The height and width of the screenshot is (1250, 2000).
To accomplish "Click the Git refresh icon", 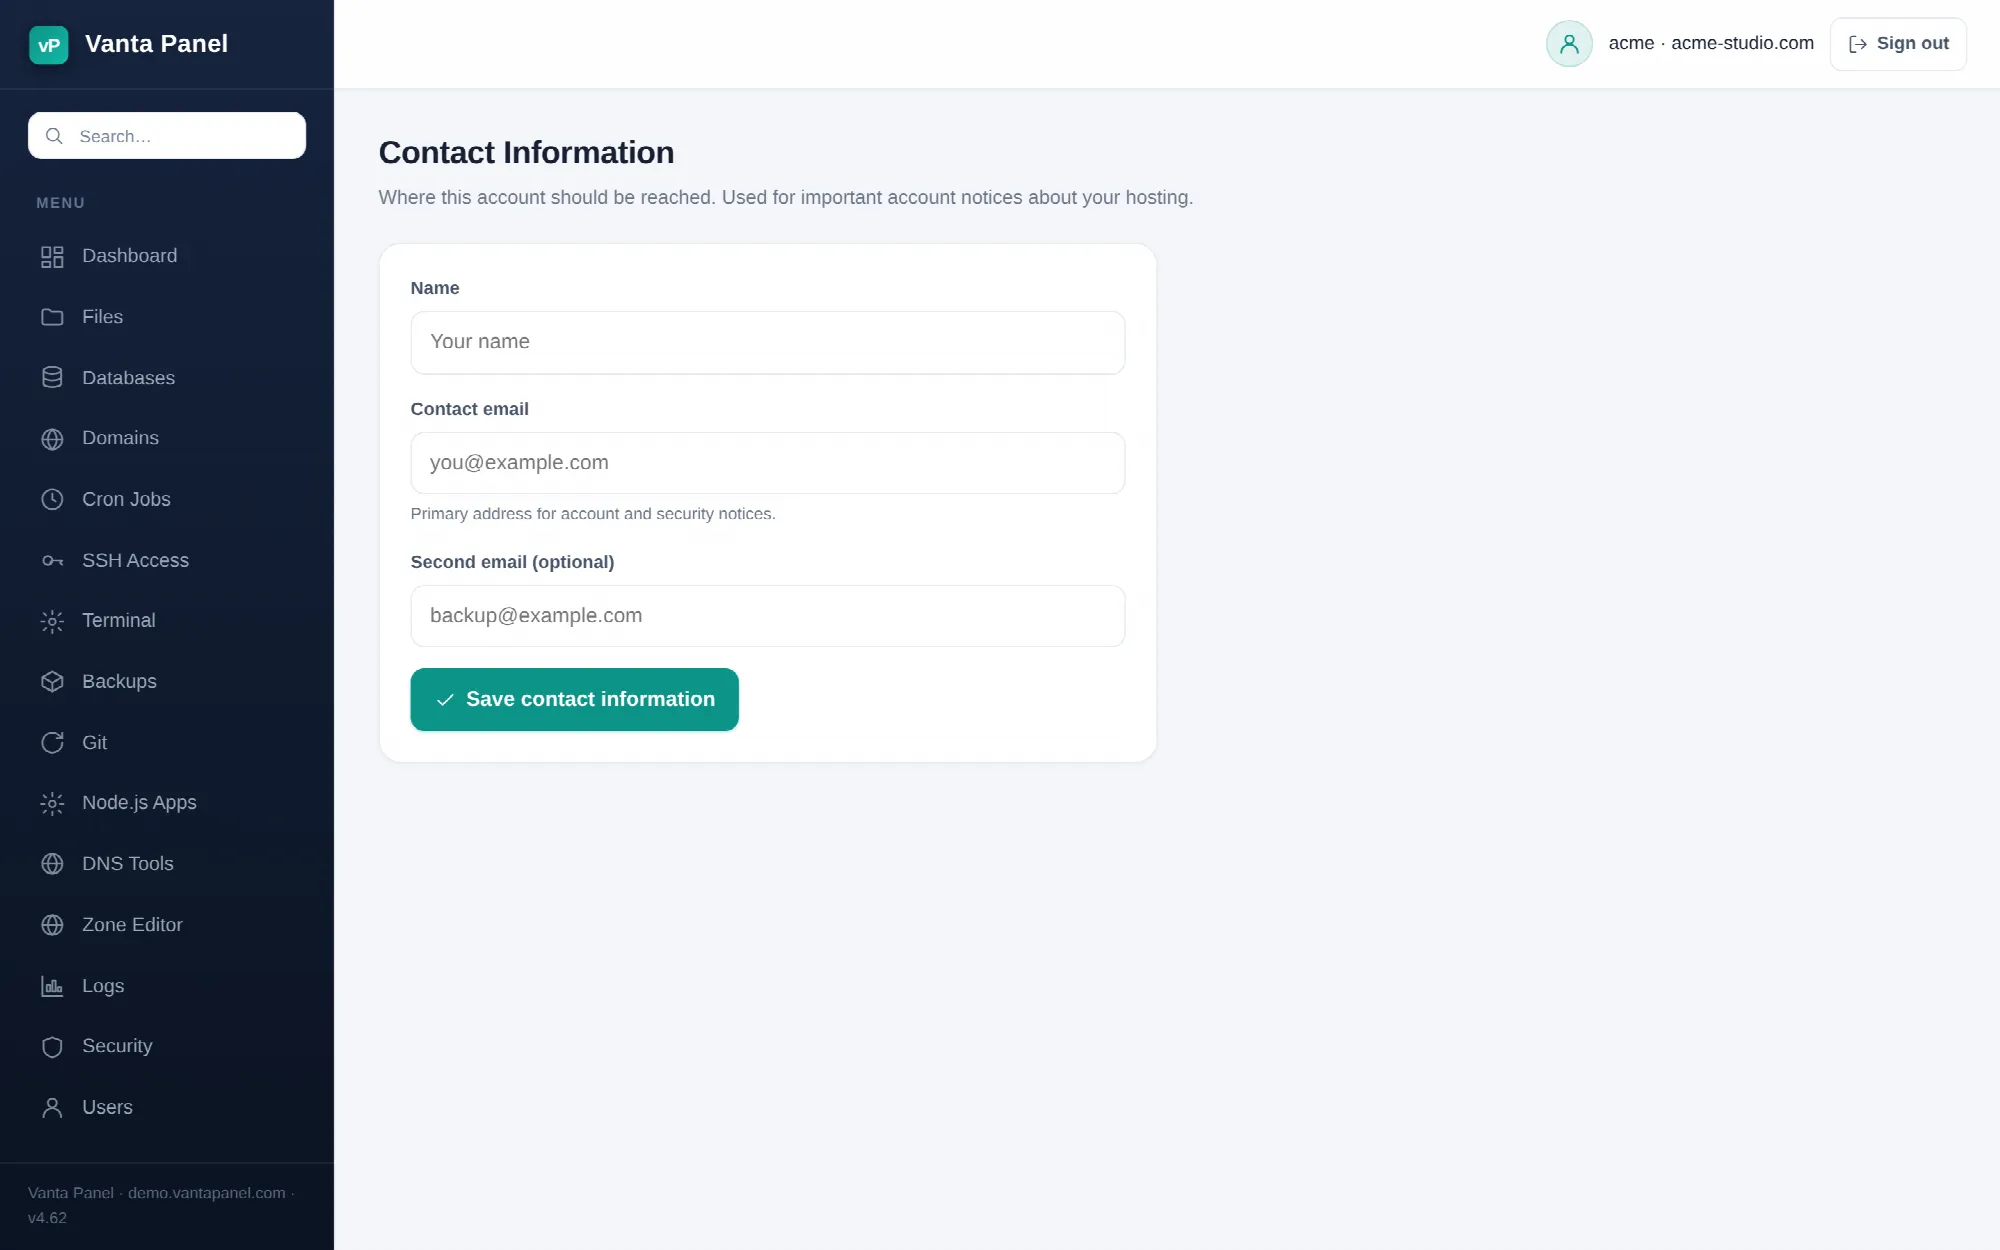I will point(52,743).
